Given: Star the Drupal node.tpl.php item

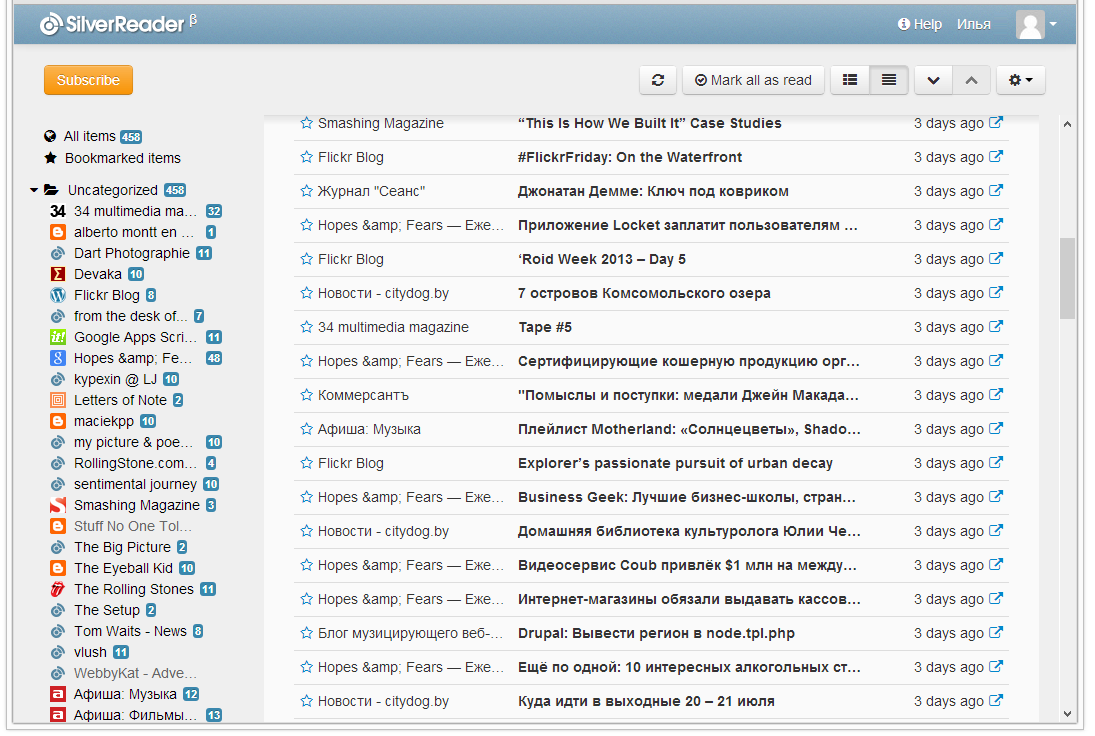Looking at the screenshot, I should coord(306,633).
